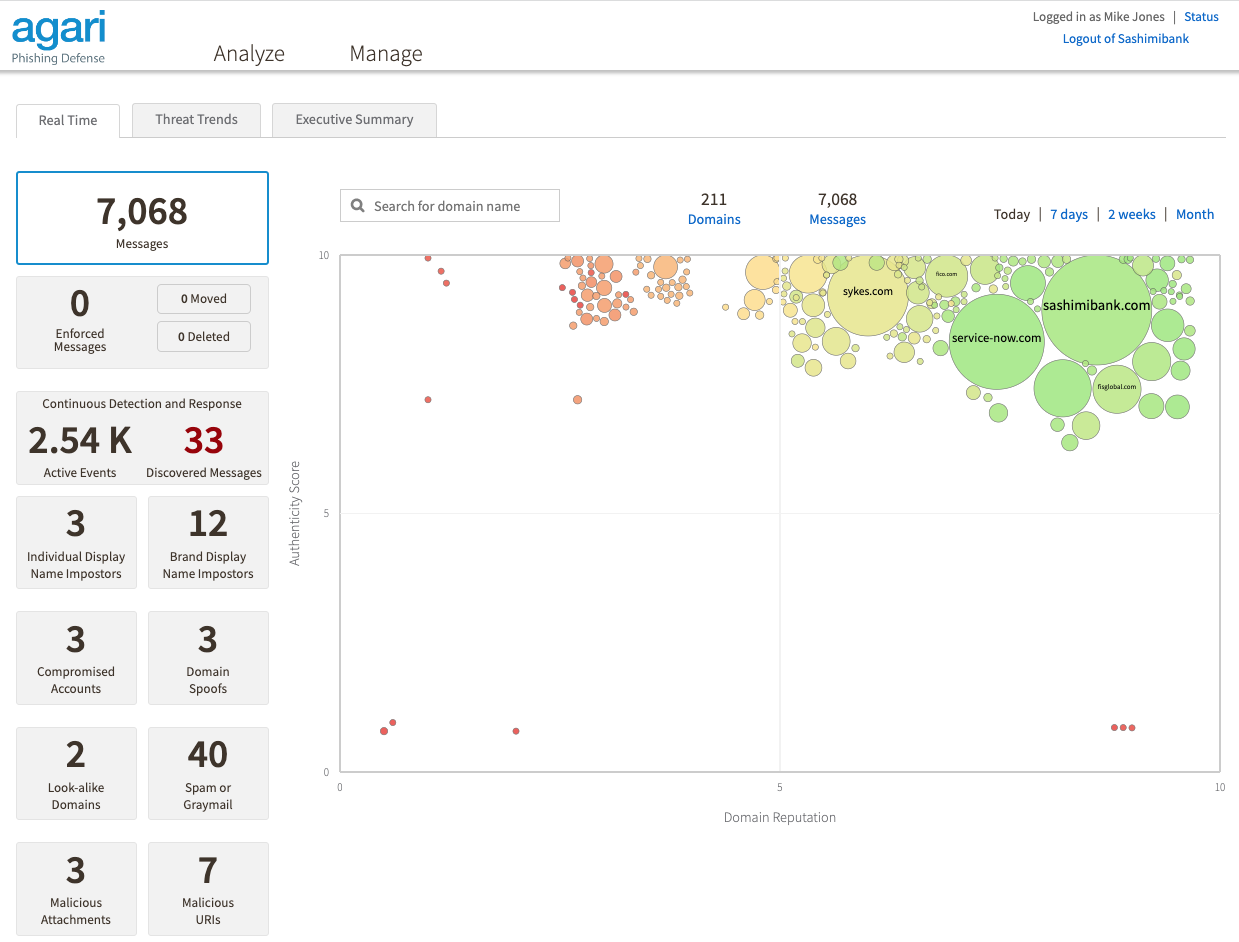Viewport: 1239px width, 942px height.
Task: Select the 2 weeks time range
Action: (1132, 214)
